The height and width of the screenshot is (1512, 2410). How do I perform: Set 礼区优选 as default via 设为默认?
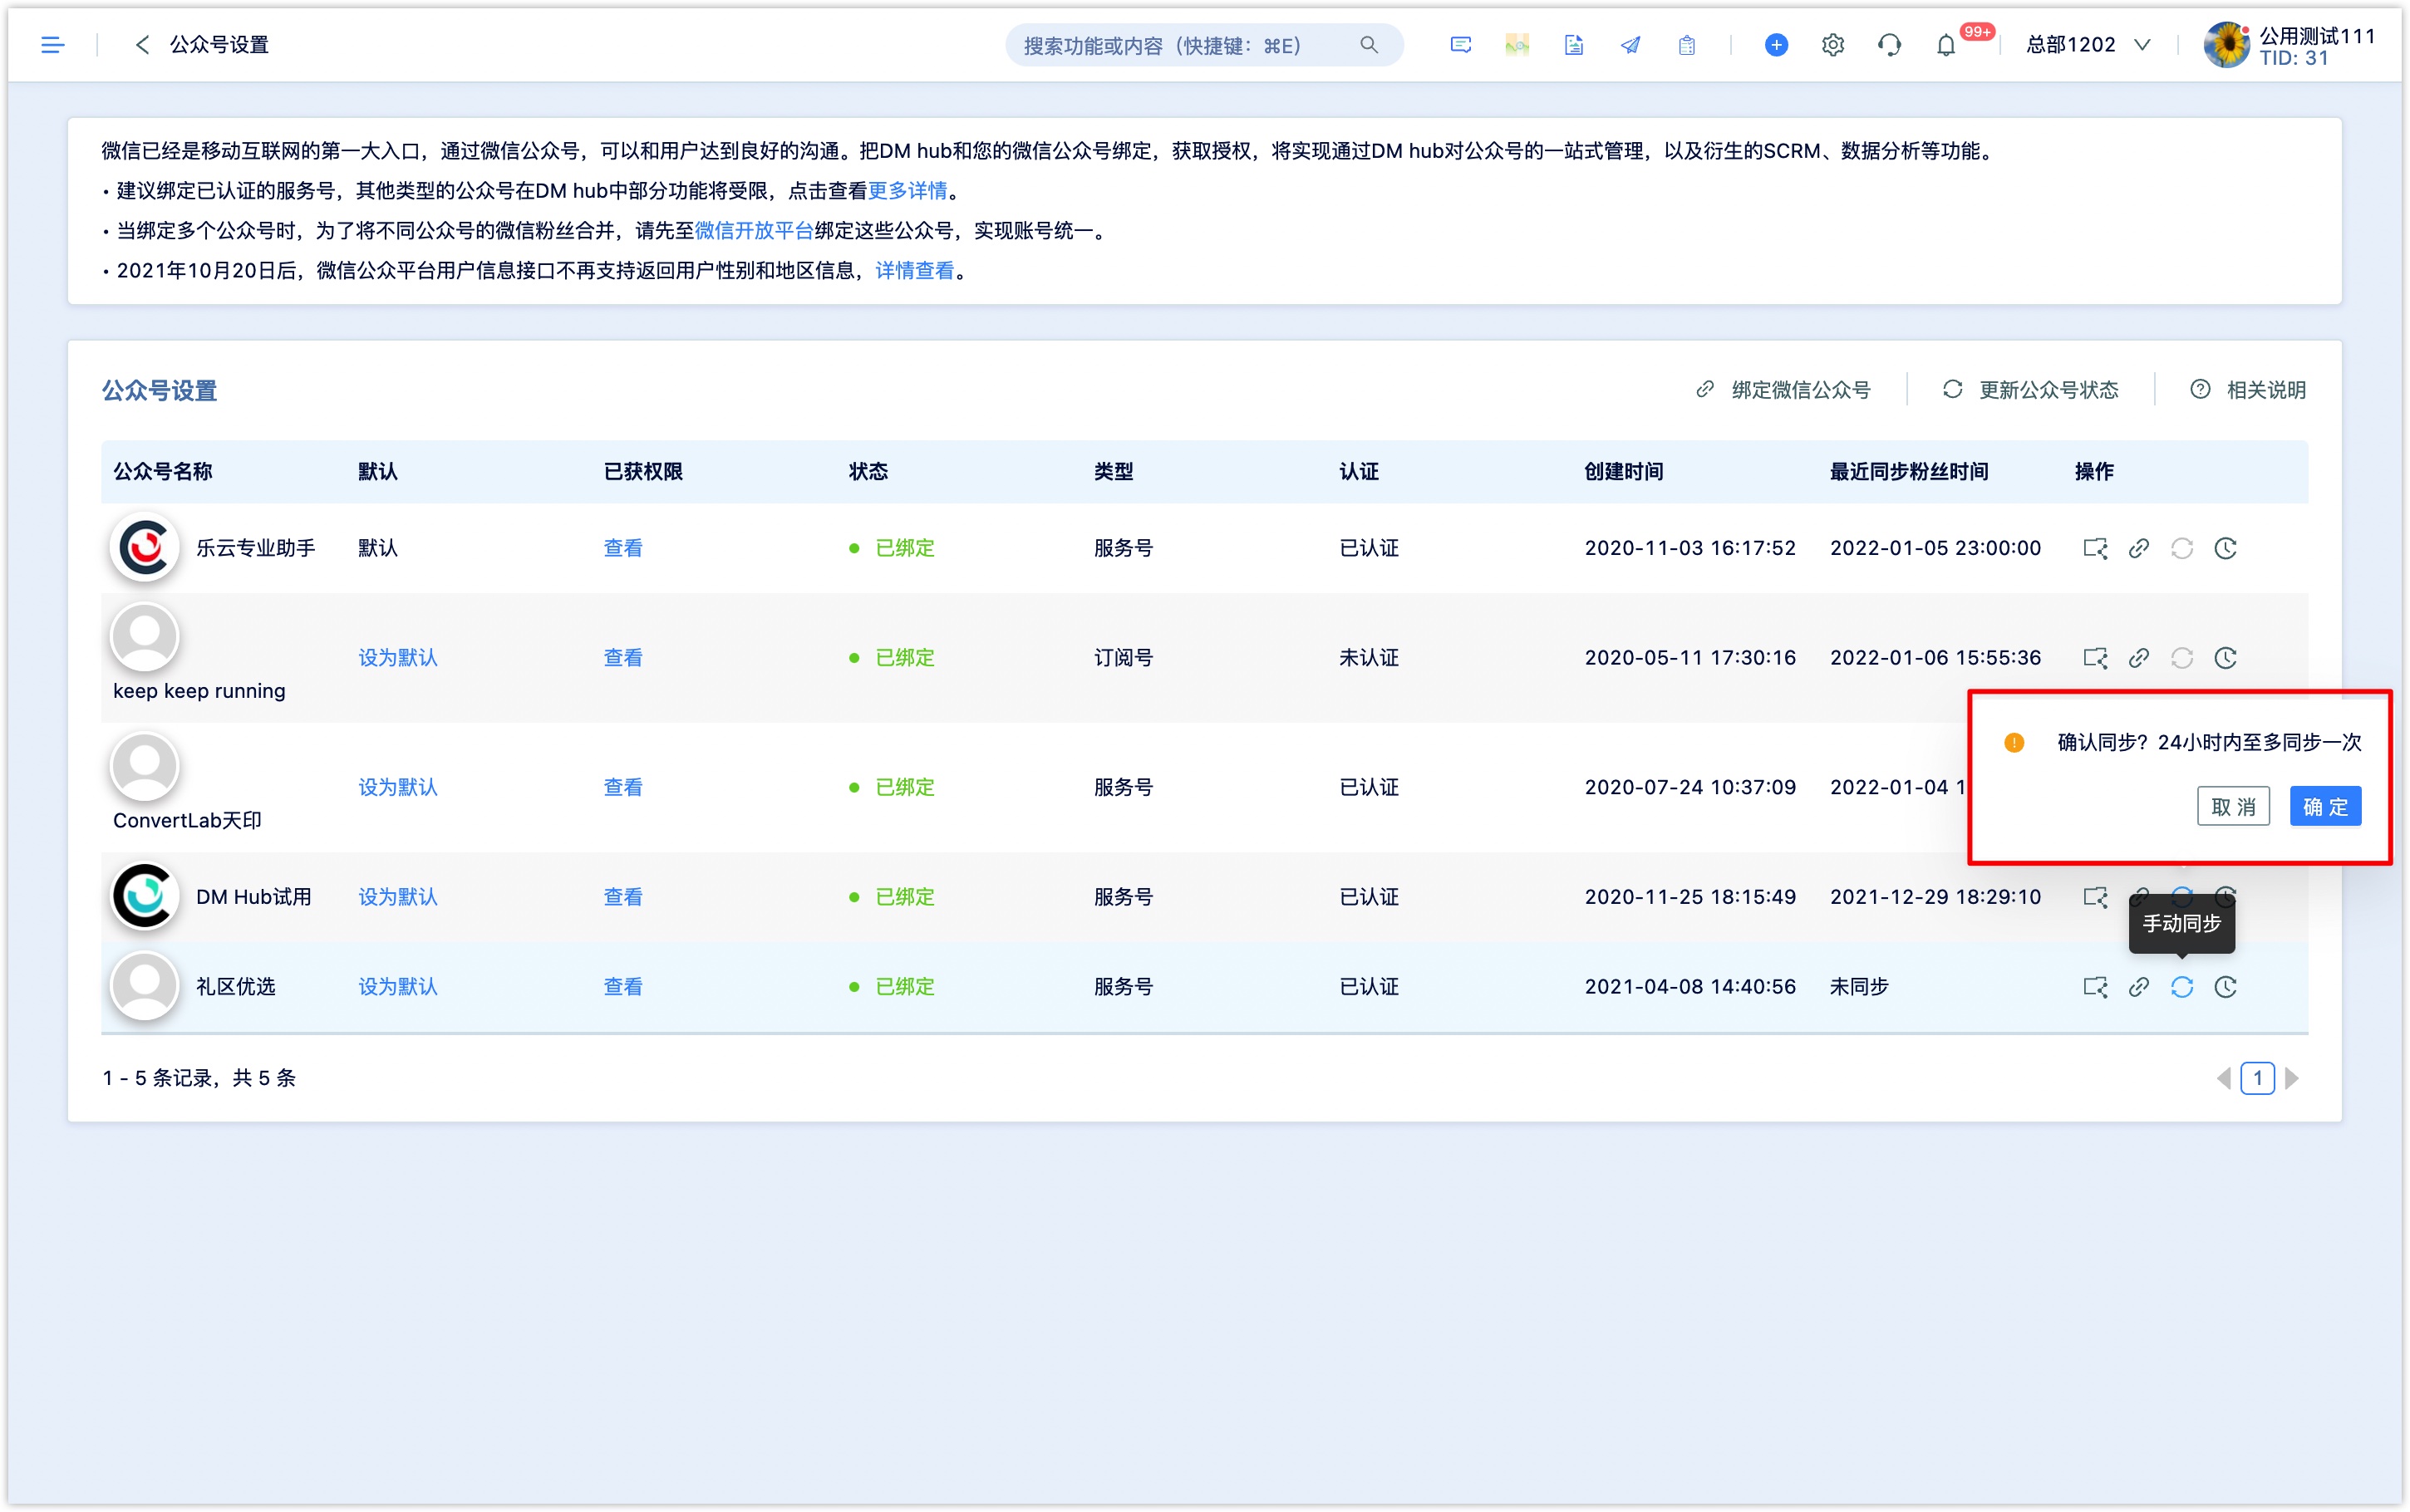tap(398, 987)
